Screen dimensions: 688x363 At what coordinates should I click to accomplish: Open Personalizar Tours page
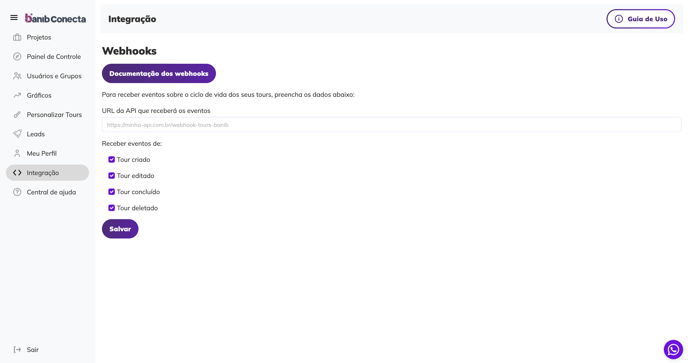47,115
